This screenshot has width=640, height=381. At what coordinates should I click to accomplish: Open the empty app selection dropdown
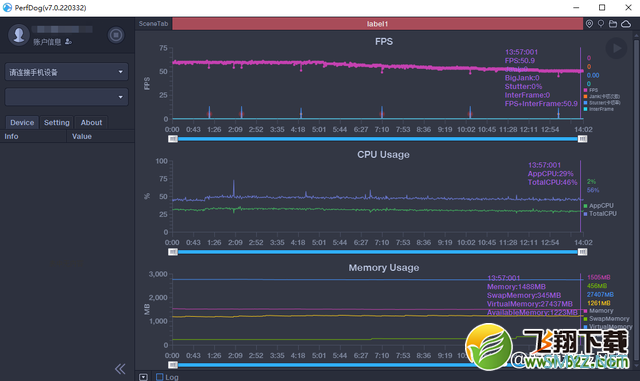click(x=67, y=97)
